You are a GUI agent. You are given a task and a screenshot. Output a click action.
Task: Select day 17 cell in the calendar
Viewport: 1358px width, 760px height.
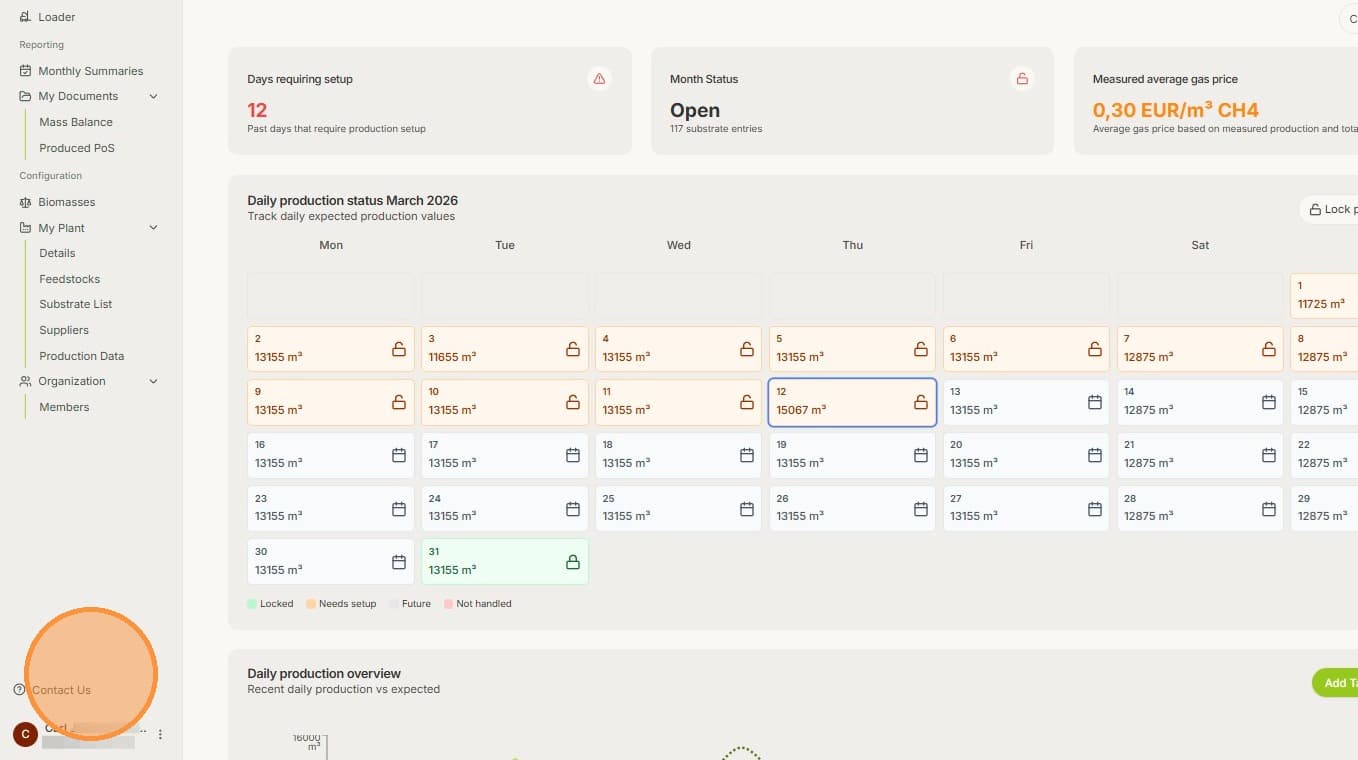tap(505, 455)
